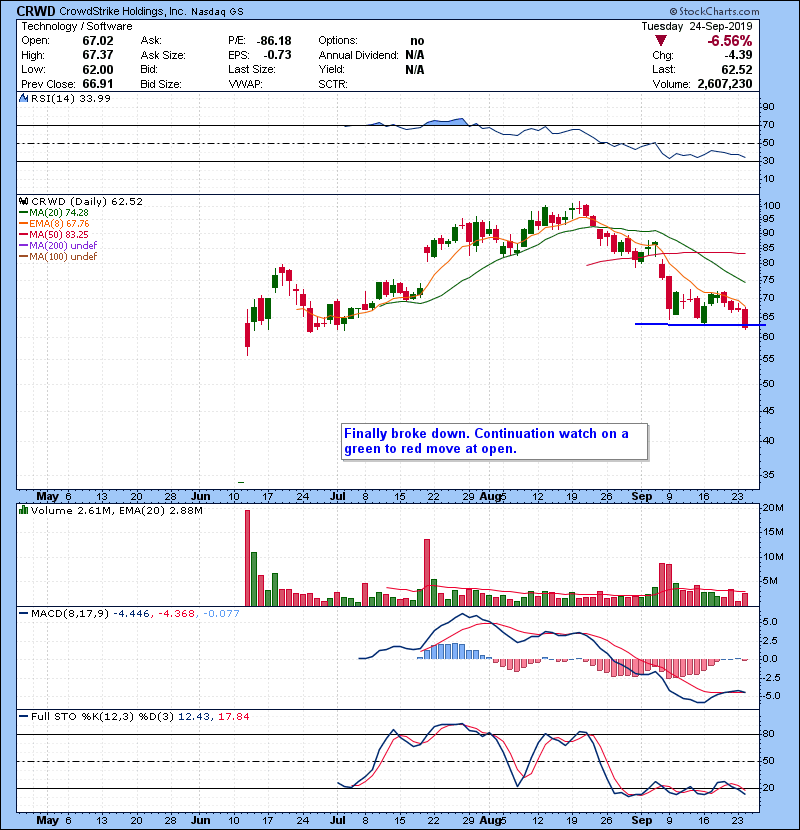Click the Ask Size label
The image size is (800, 830).
coord(163,55)
